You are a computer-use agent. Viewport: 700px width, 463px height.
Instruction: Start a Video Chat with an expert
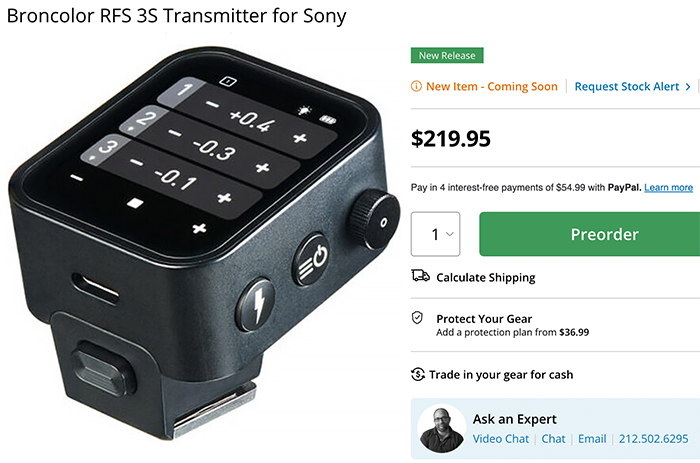coord(500,439)
